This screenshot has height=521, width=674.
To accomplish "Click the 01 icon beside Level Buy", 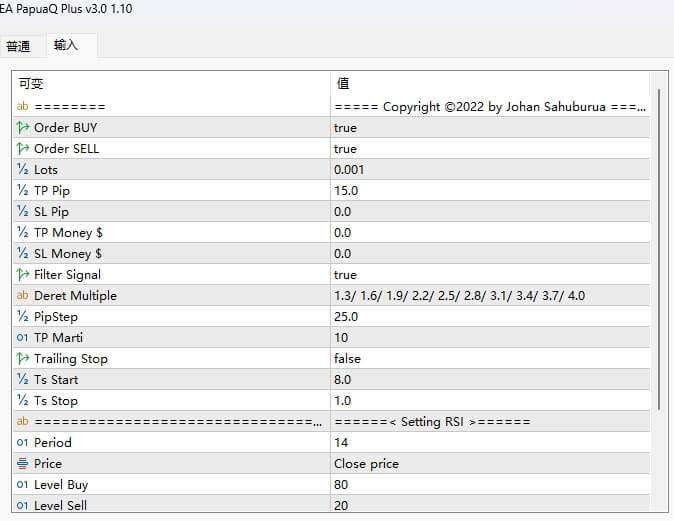I will pyautogui.click(x=22, y=484).
